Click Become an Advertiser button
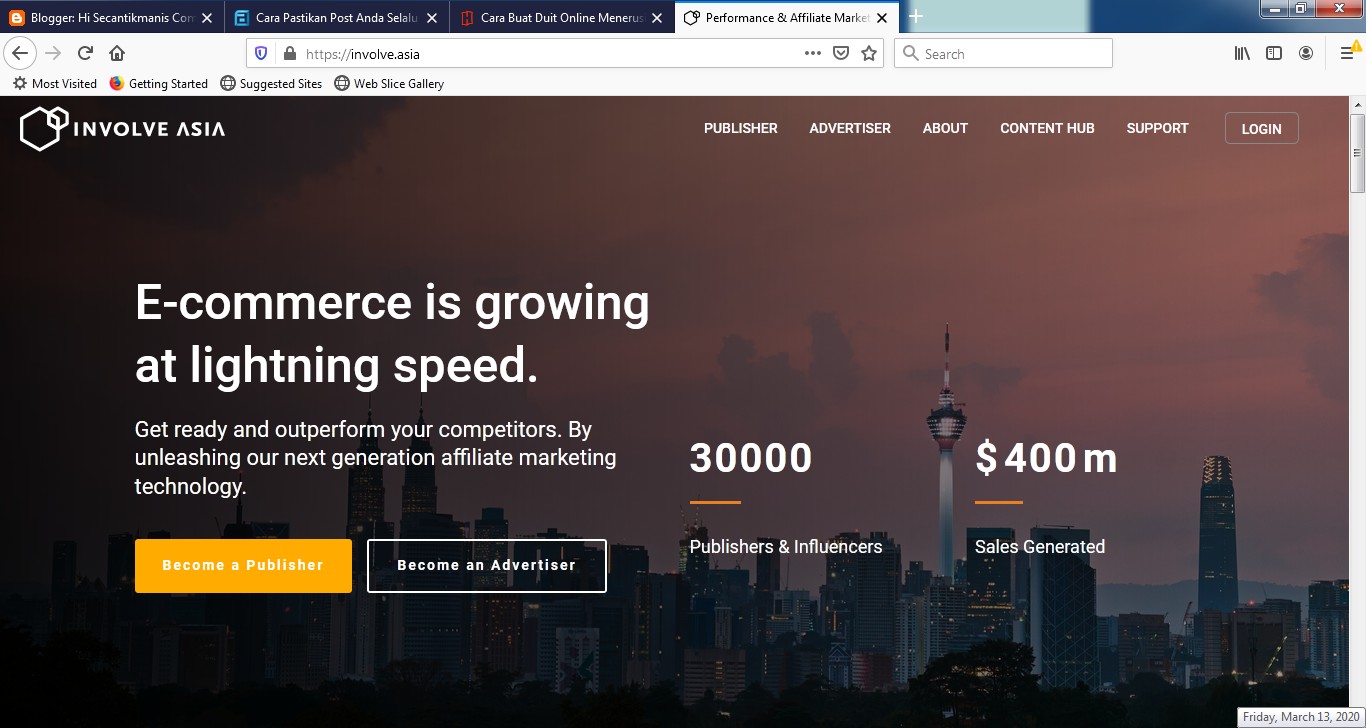This screenshot has width=1366, height=728. [x=487, y=566]
